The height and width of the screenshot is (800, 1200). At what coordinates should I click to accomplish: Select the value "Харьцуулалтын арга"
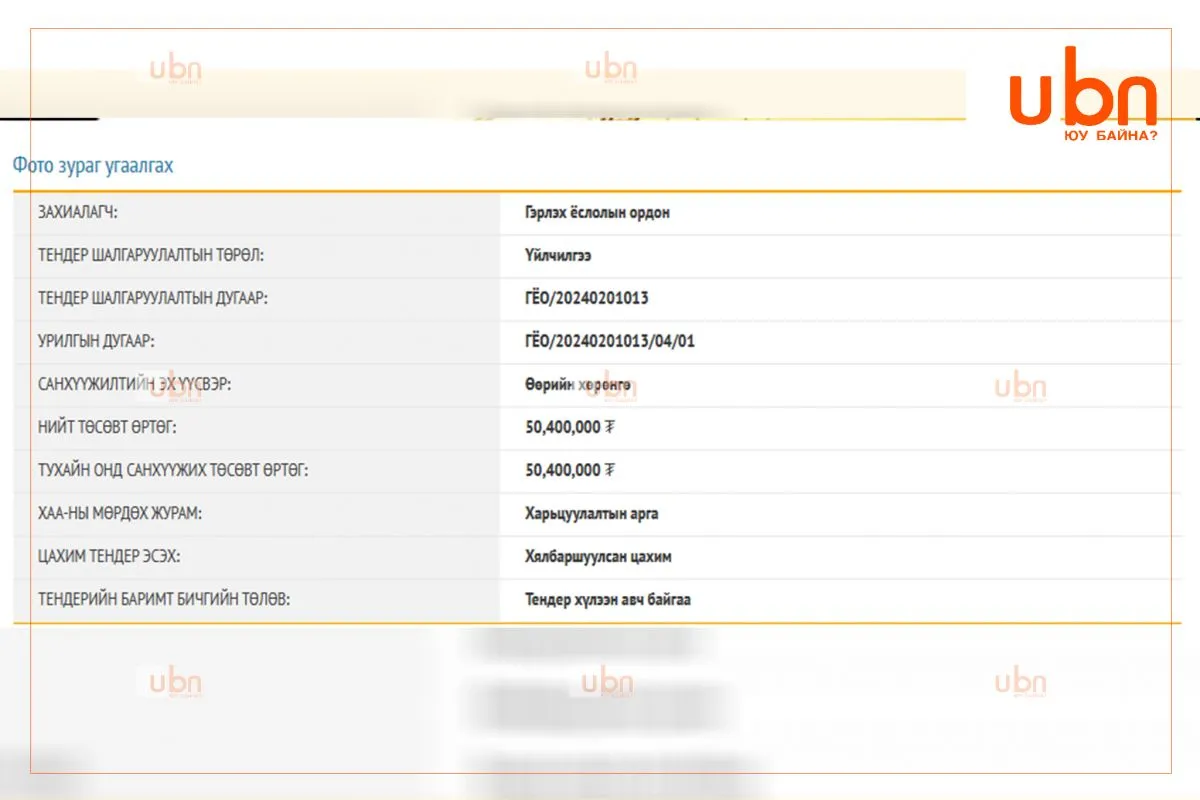592,514
